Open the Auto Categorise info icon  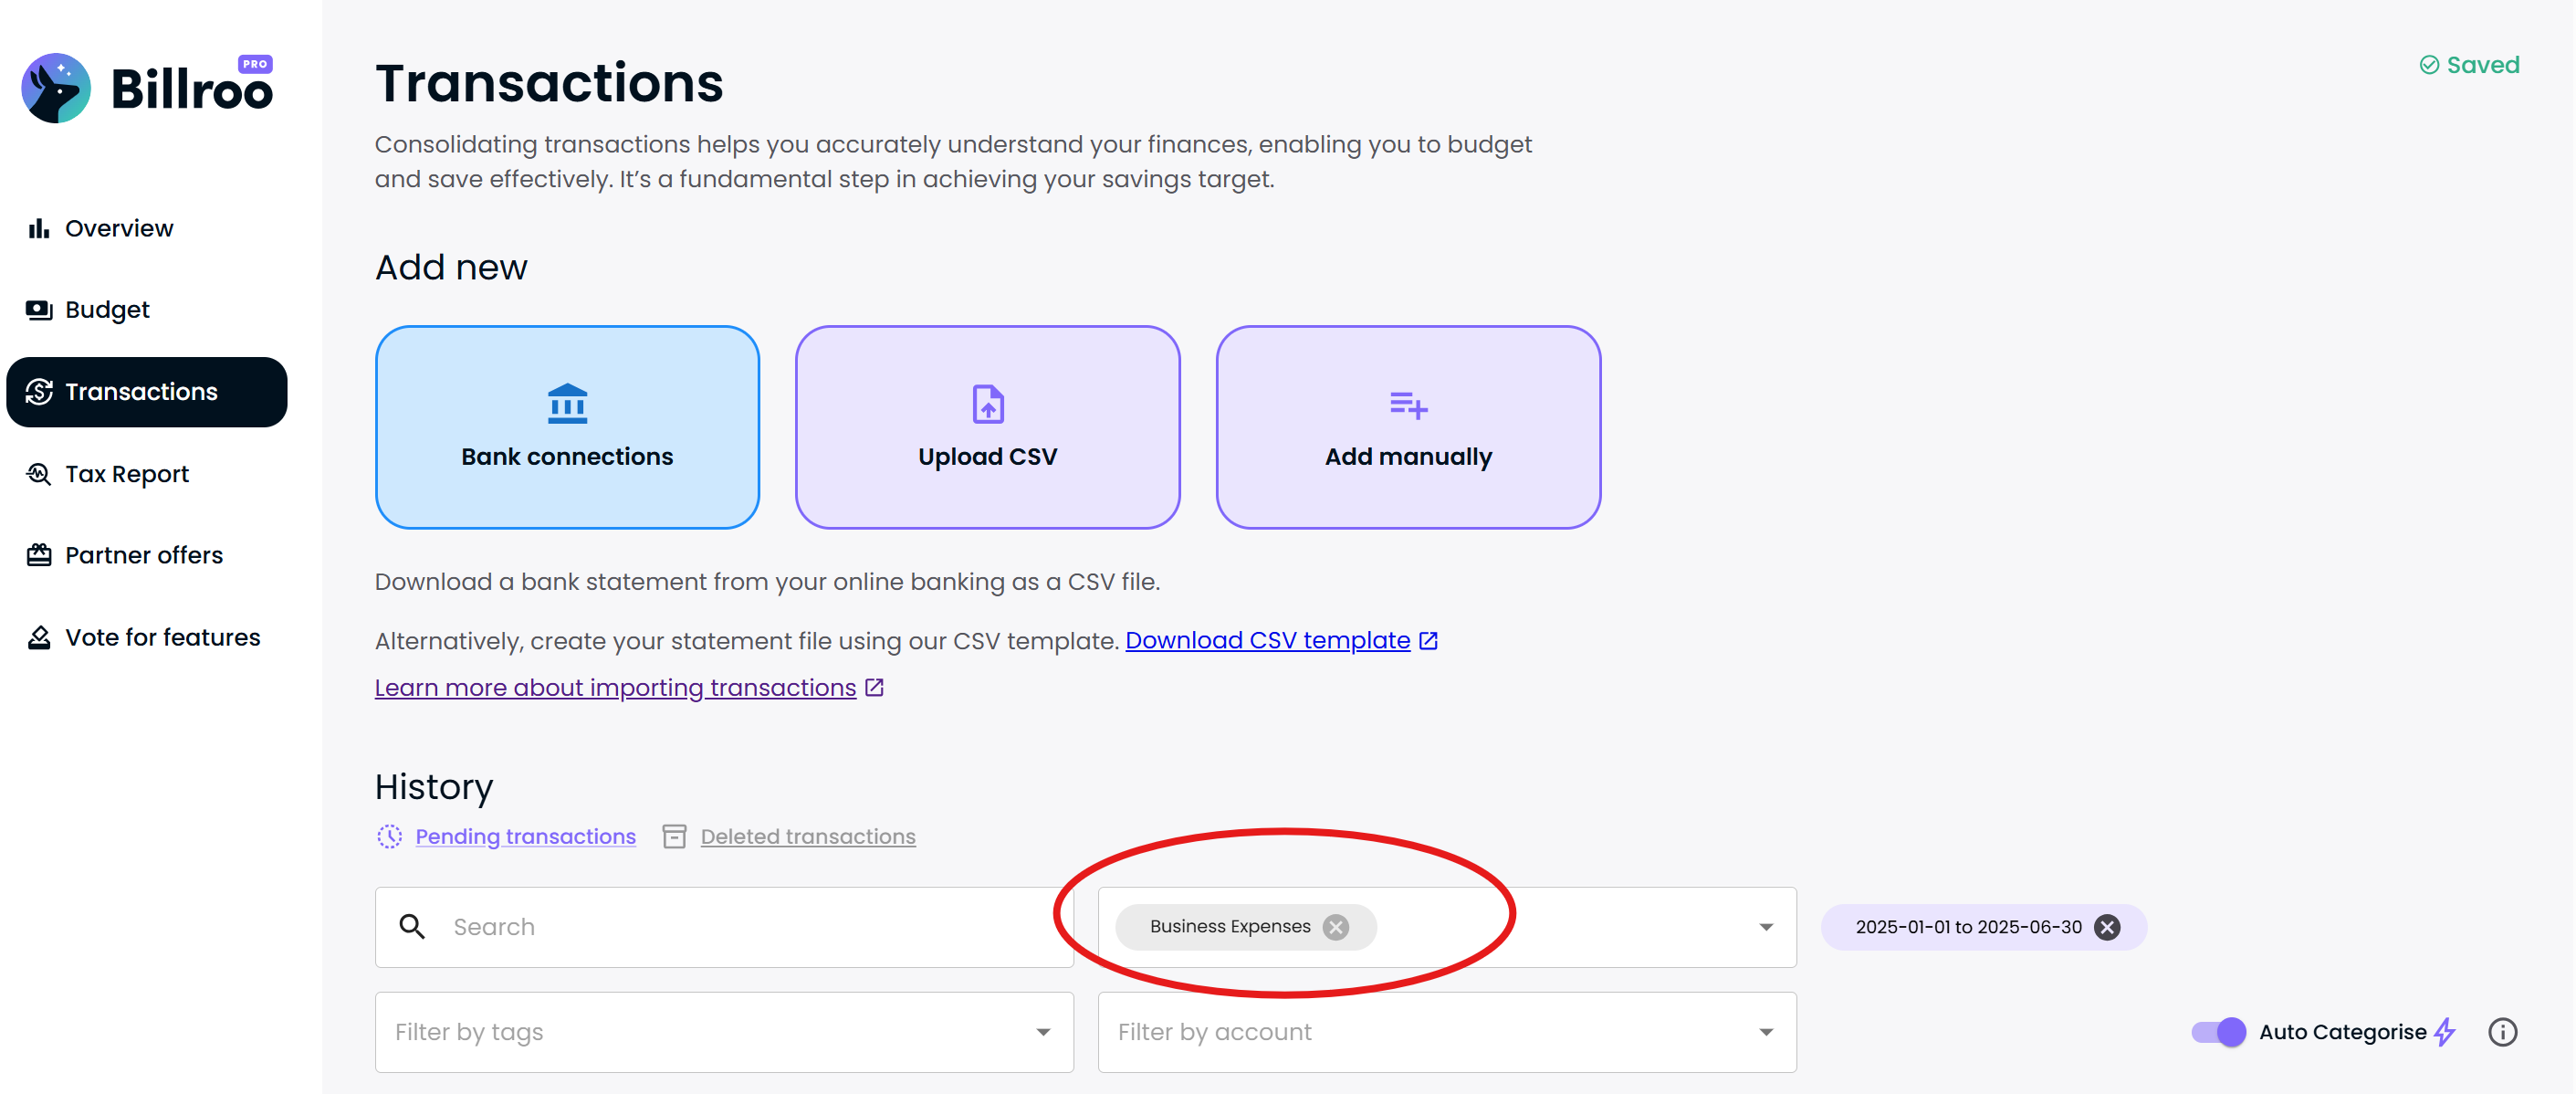click(2503, 1032)
